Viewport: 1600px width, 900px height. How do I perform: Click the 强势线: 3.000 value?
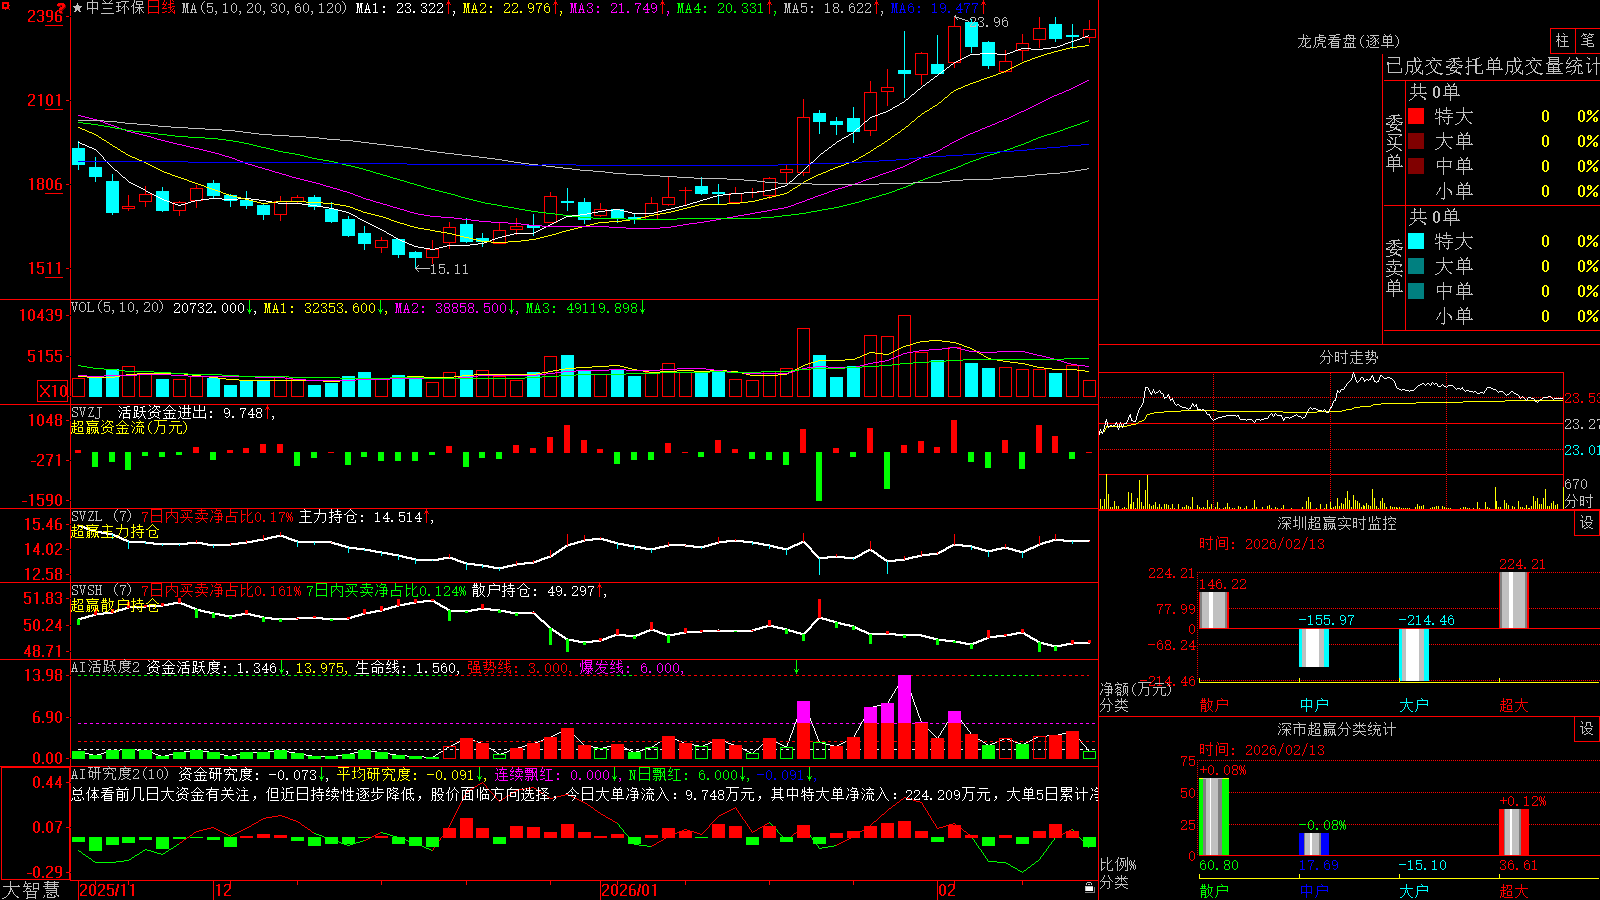519,668
